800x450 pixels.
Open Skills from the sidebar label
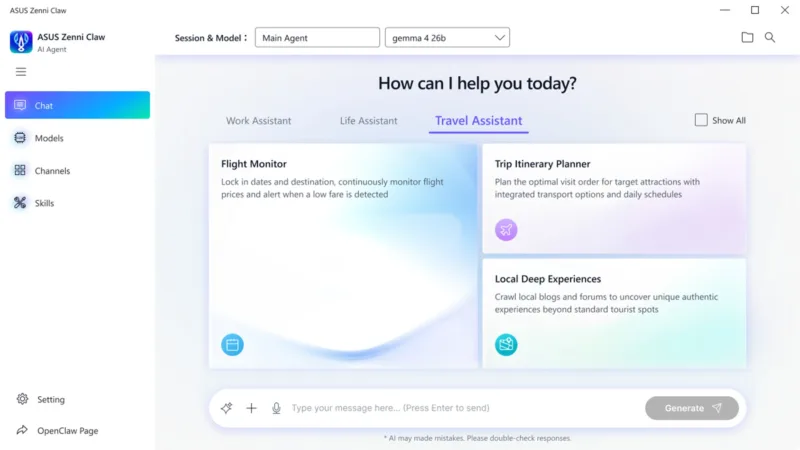[x=44, y=203]
